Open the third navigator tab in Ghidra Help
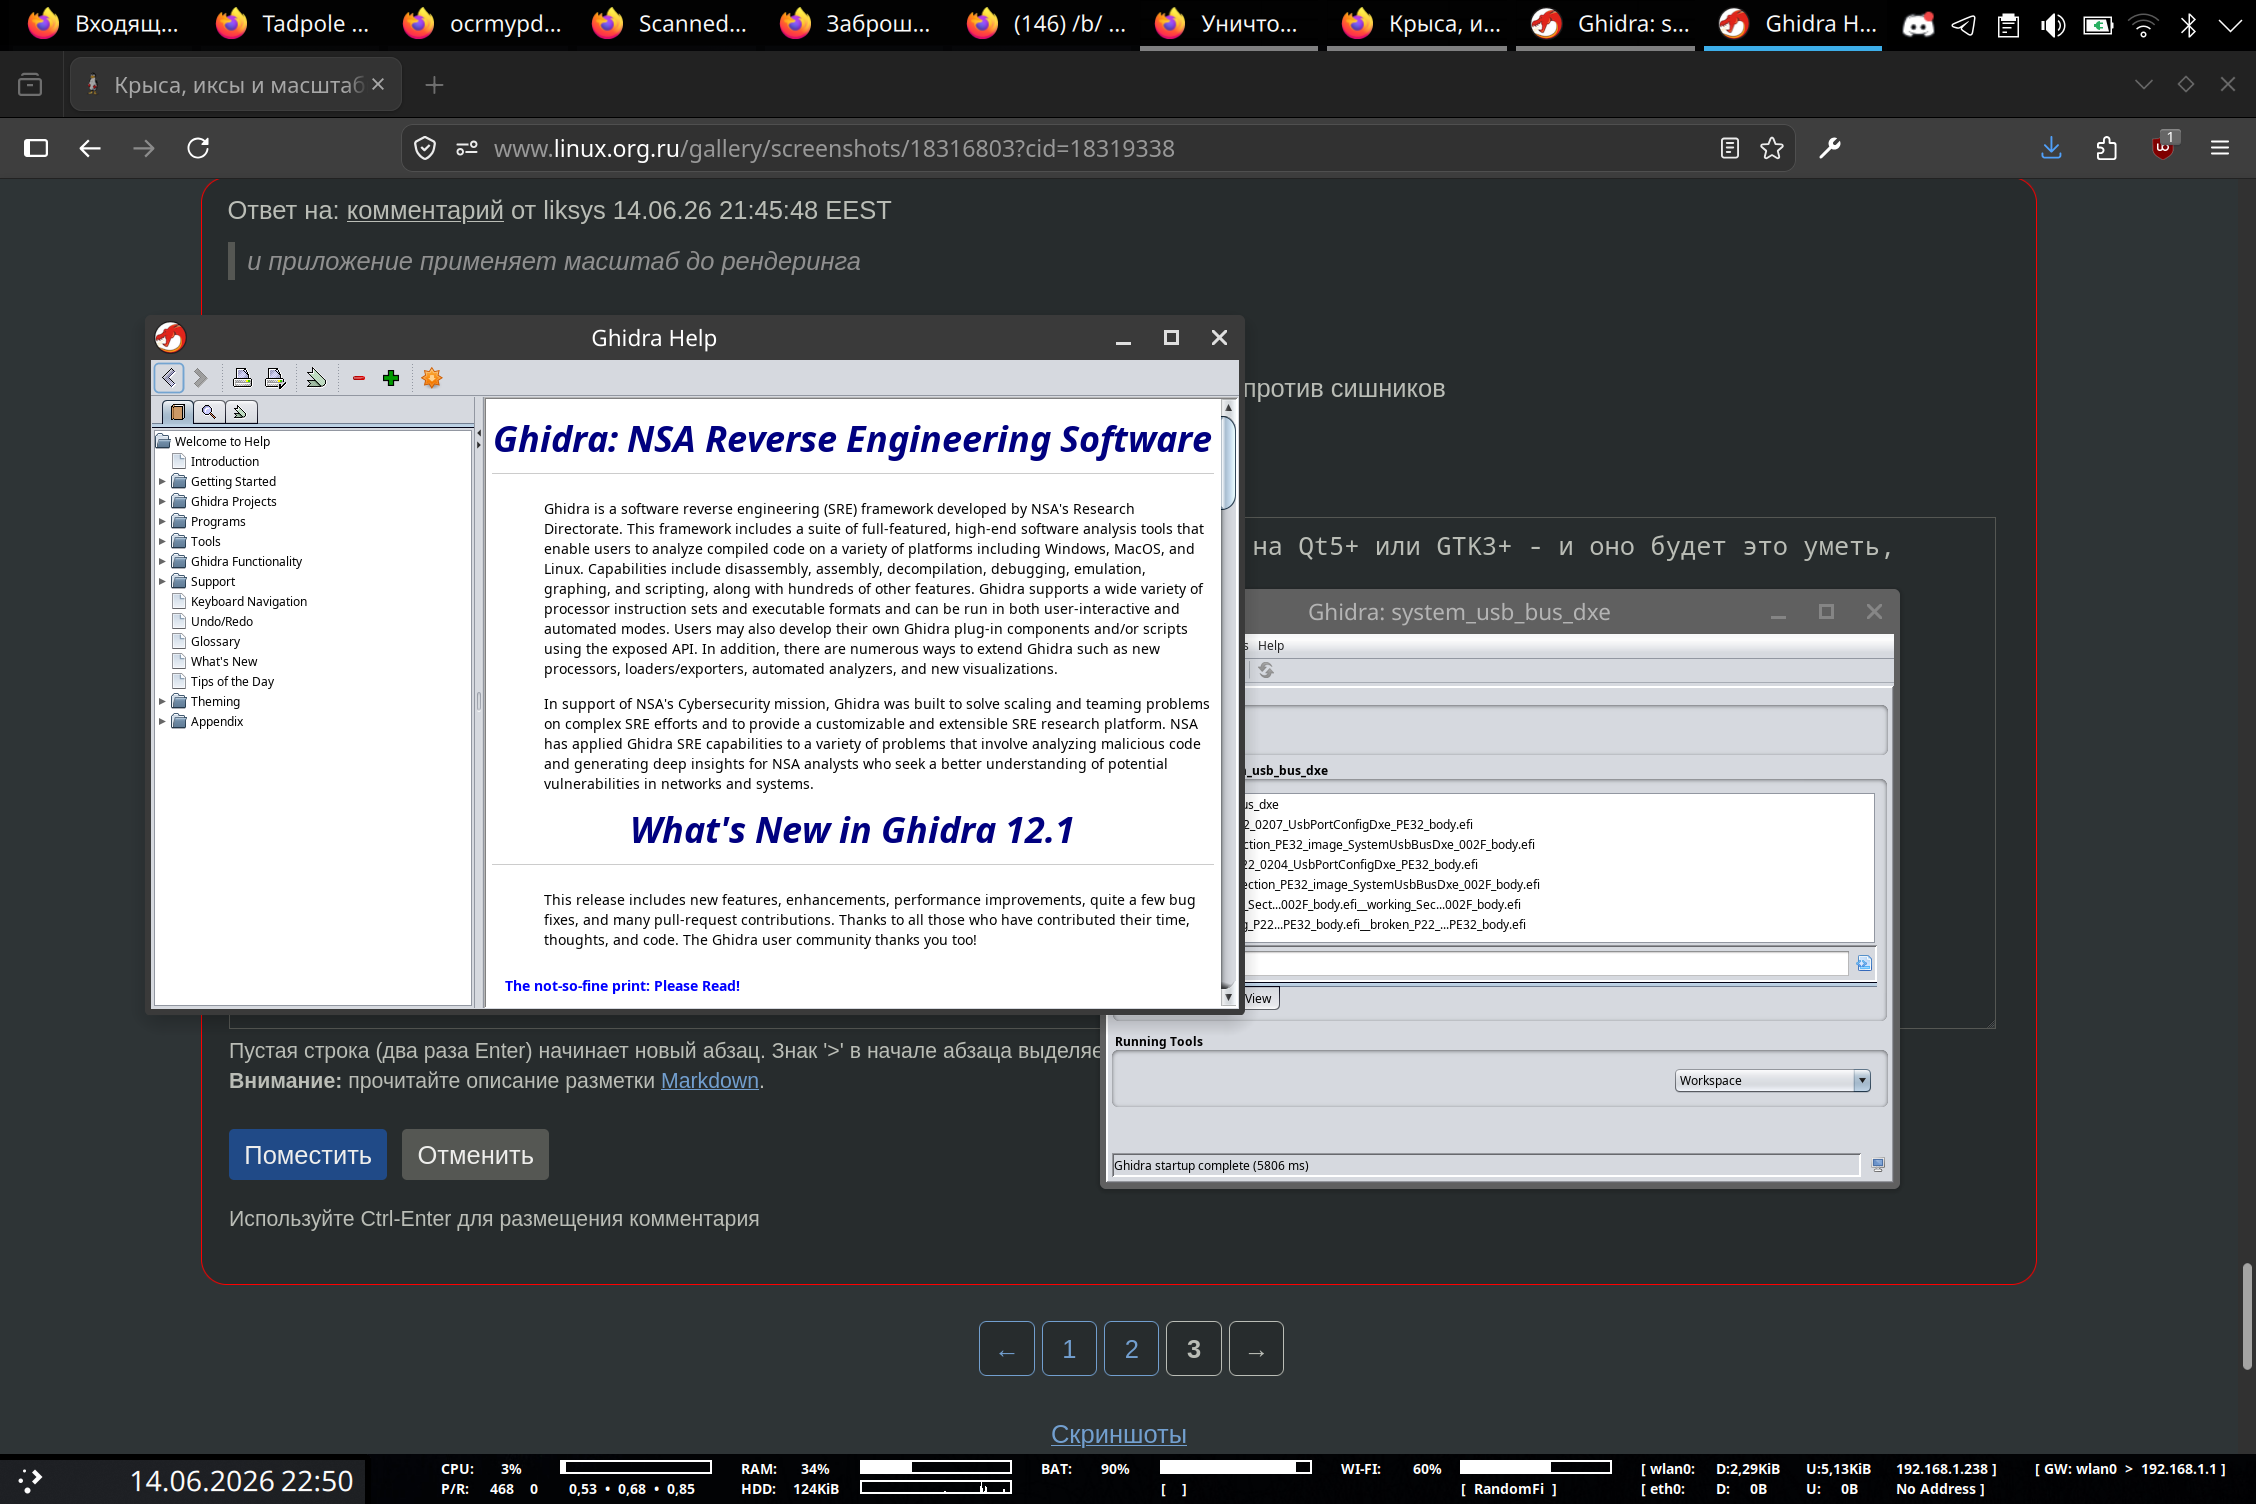The width and height of the screenshot is (2256, 1504). tap(240, 412)
